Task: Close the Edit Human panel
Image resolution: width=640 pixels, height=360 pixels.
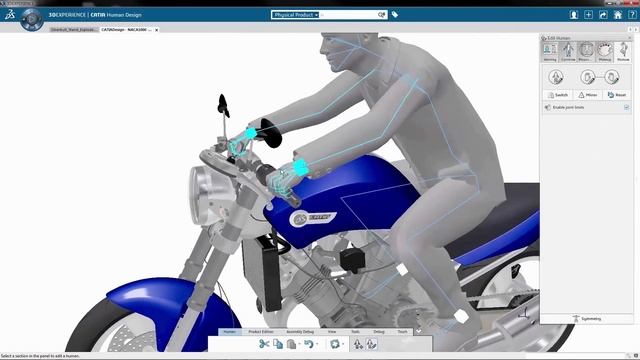Action: point(629,38)
